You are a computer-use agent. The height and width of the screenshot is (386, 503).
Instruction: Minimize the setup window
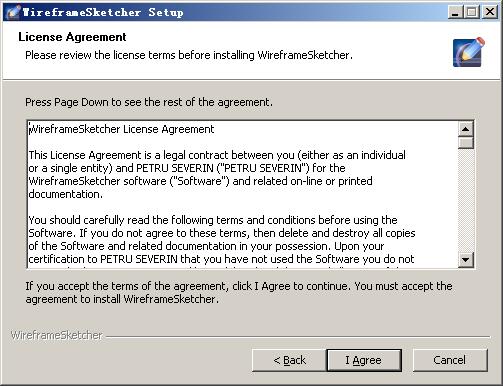(454, 12)
